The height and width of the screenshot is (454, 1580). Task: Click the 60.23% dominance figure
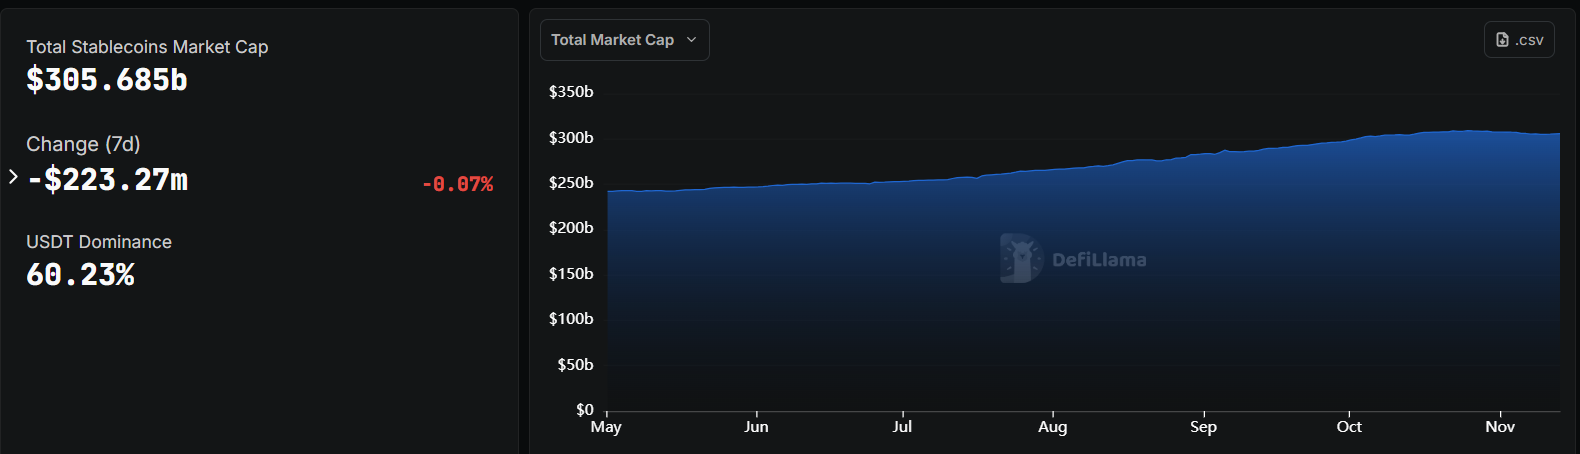click(x=80, y=275)
